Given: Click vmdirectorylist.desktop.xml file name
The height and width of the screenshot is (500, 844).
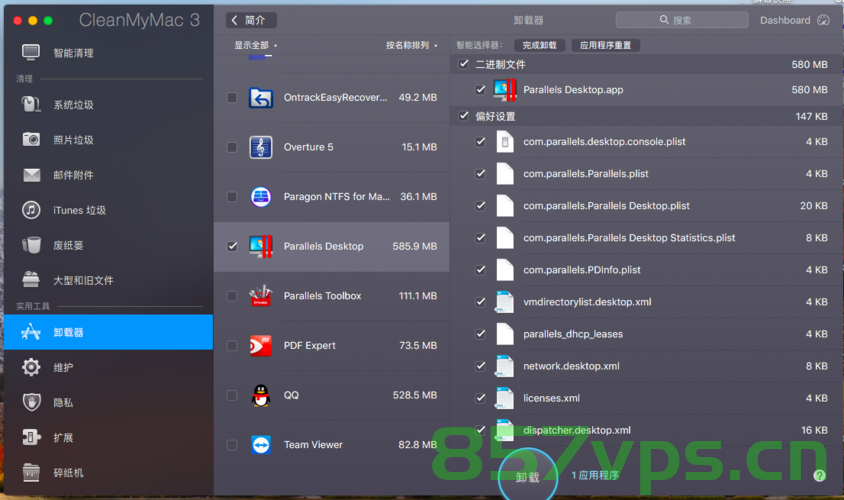Looking at the screenshot, I should (587, 302).
